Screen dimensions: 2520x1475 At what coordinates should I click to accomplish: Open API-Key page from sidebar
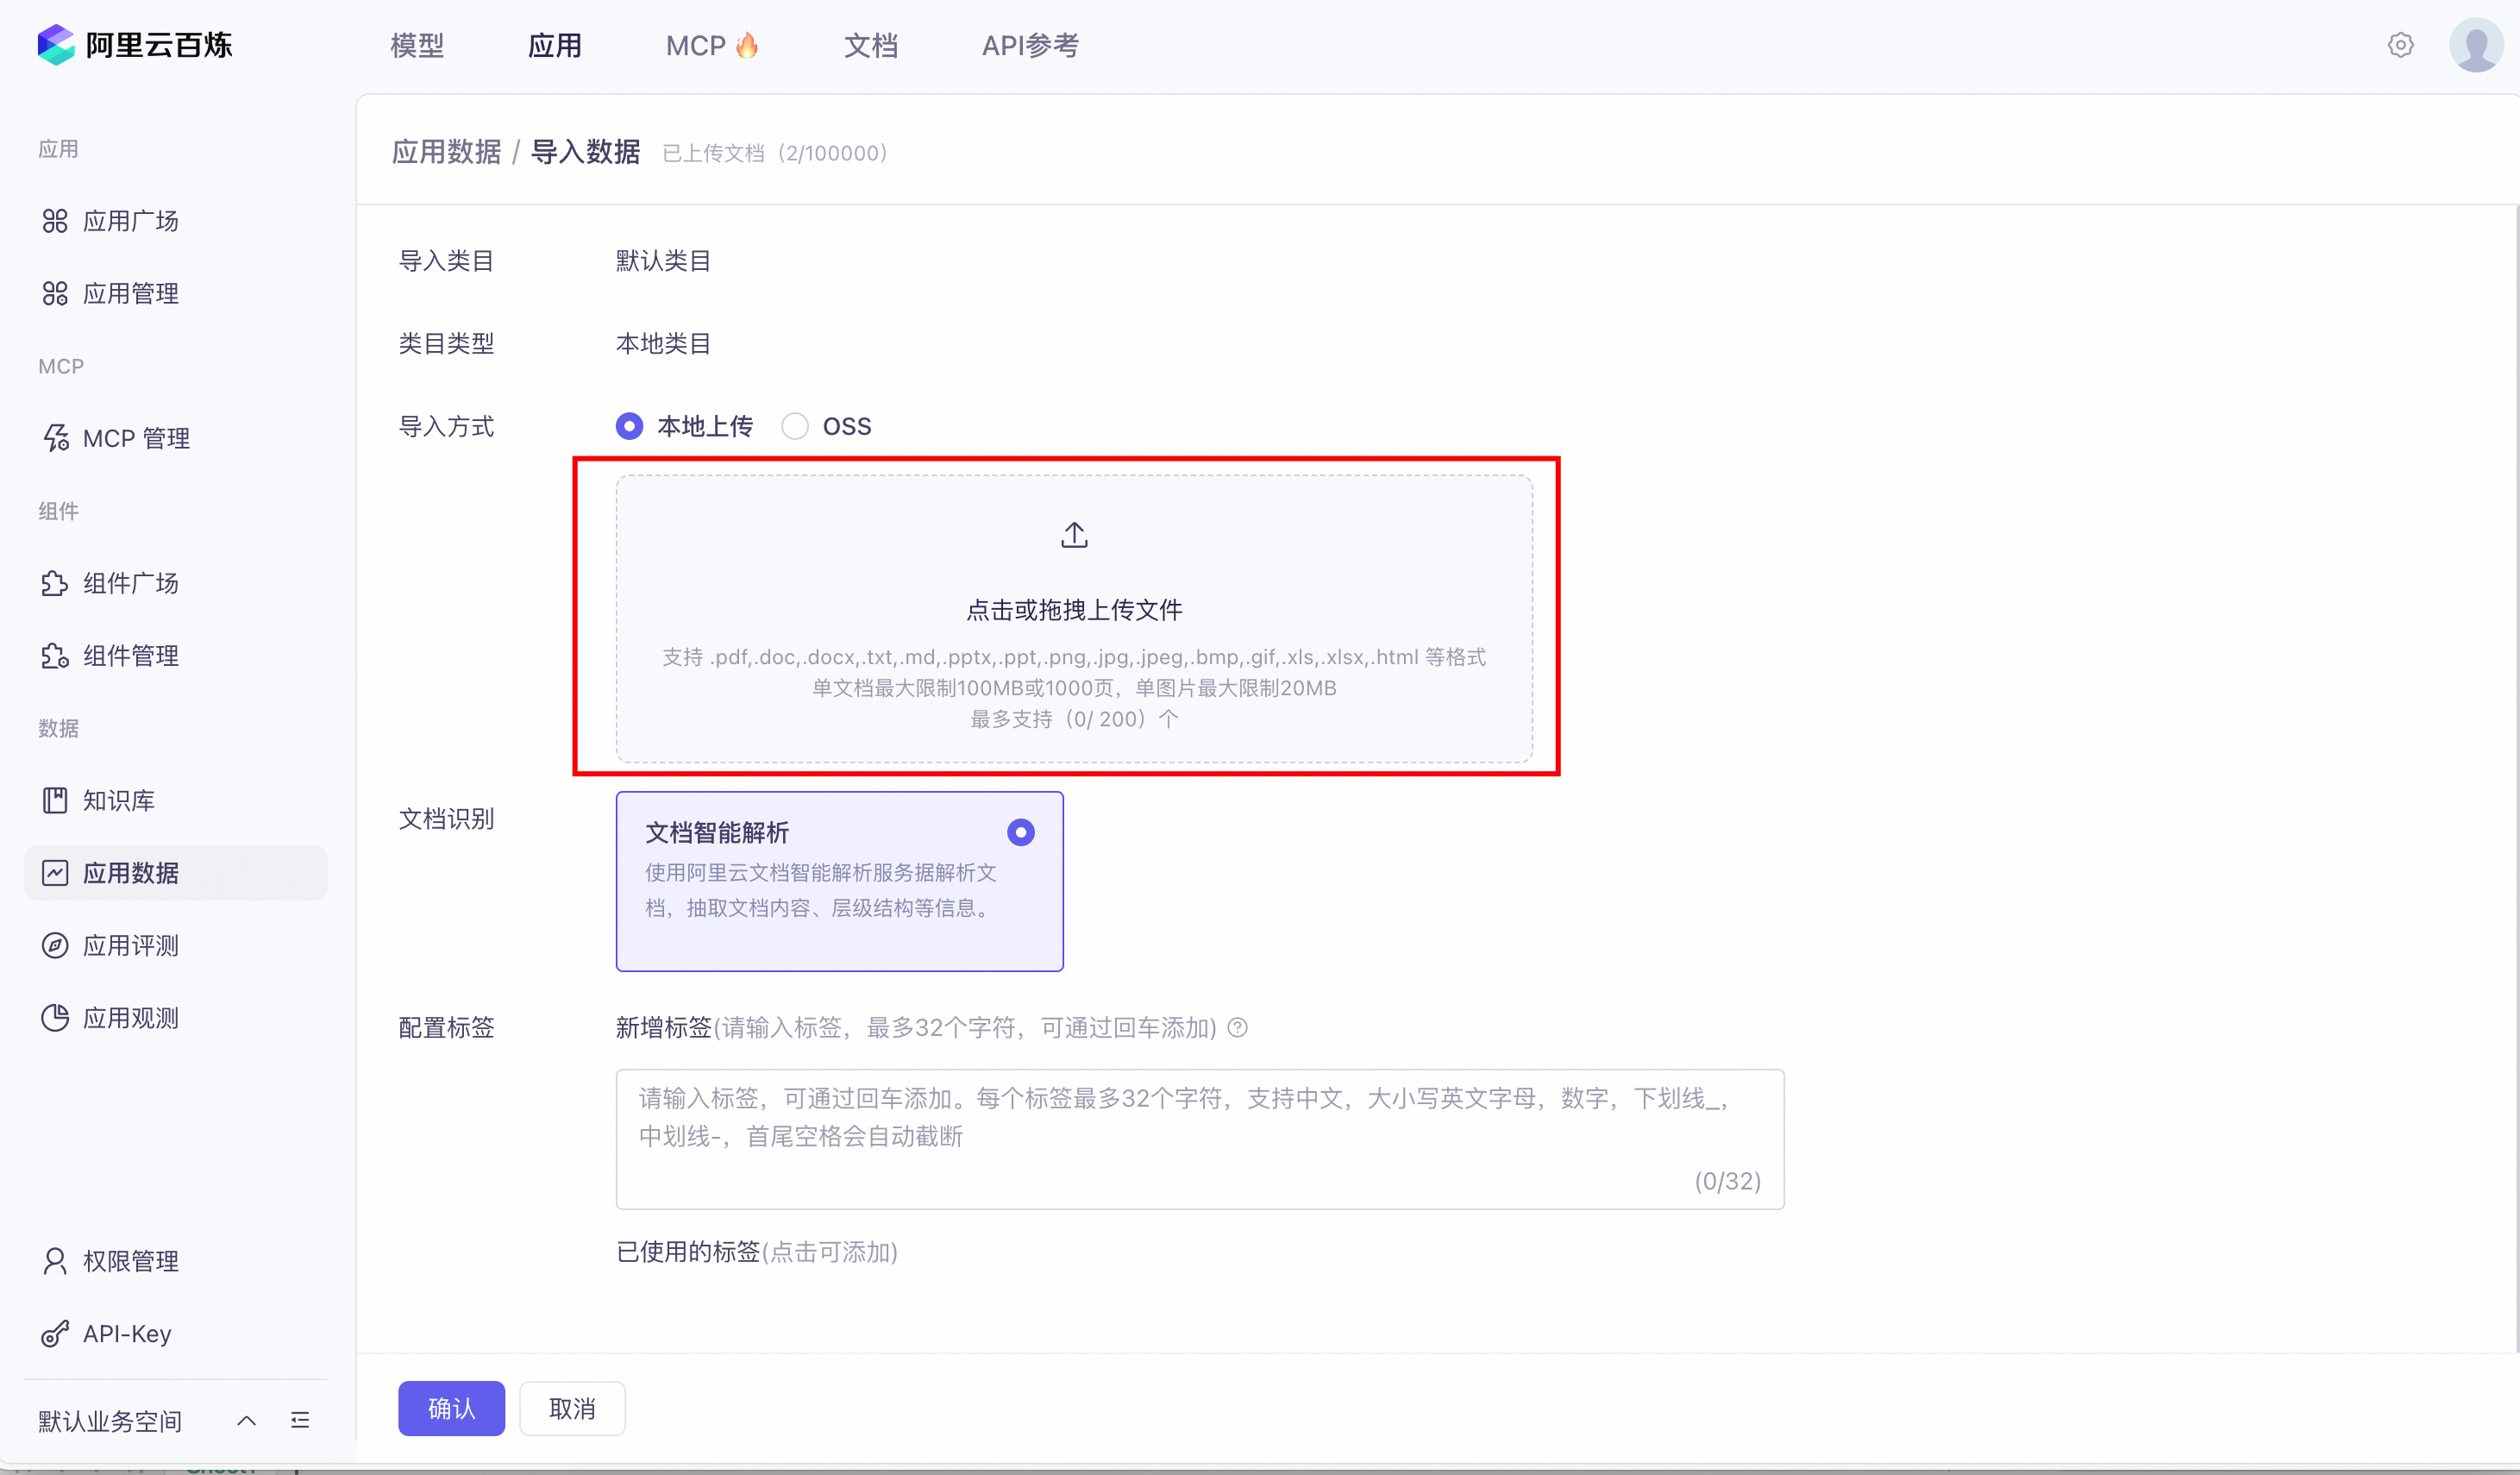pyautogui.click(x=126, y=1333)
